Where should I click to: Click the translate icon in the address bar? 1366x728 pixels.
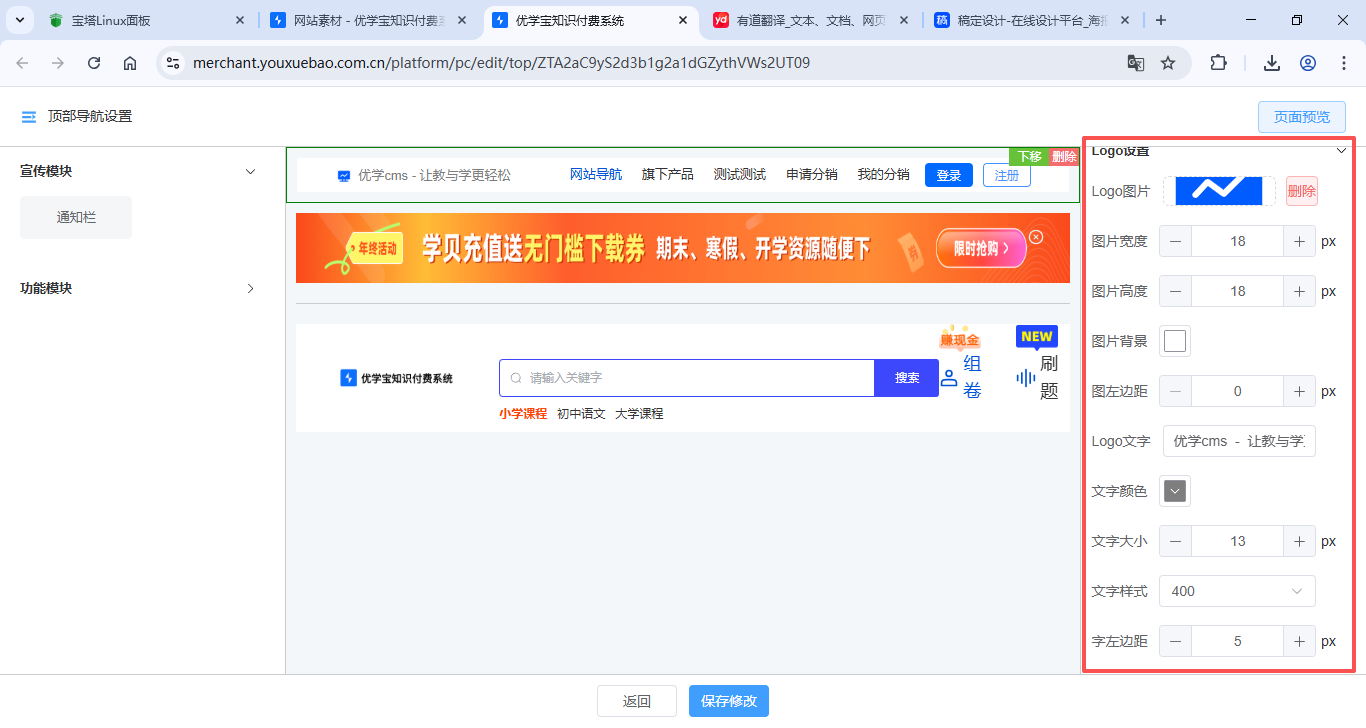click(1136, 62)
